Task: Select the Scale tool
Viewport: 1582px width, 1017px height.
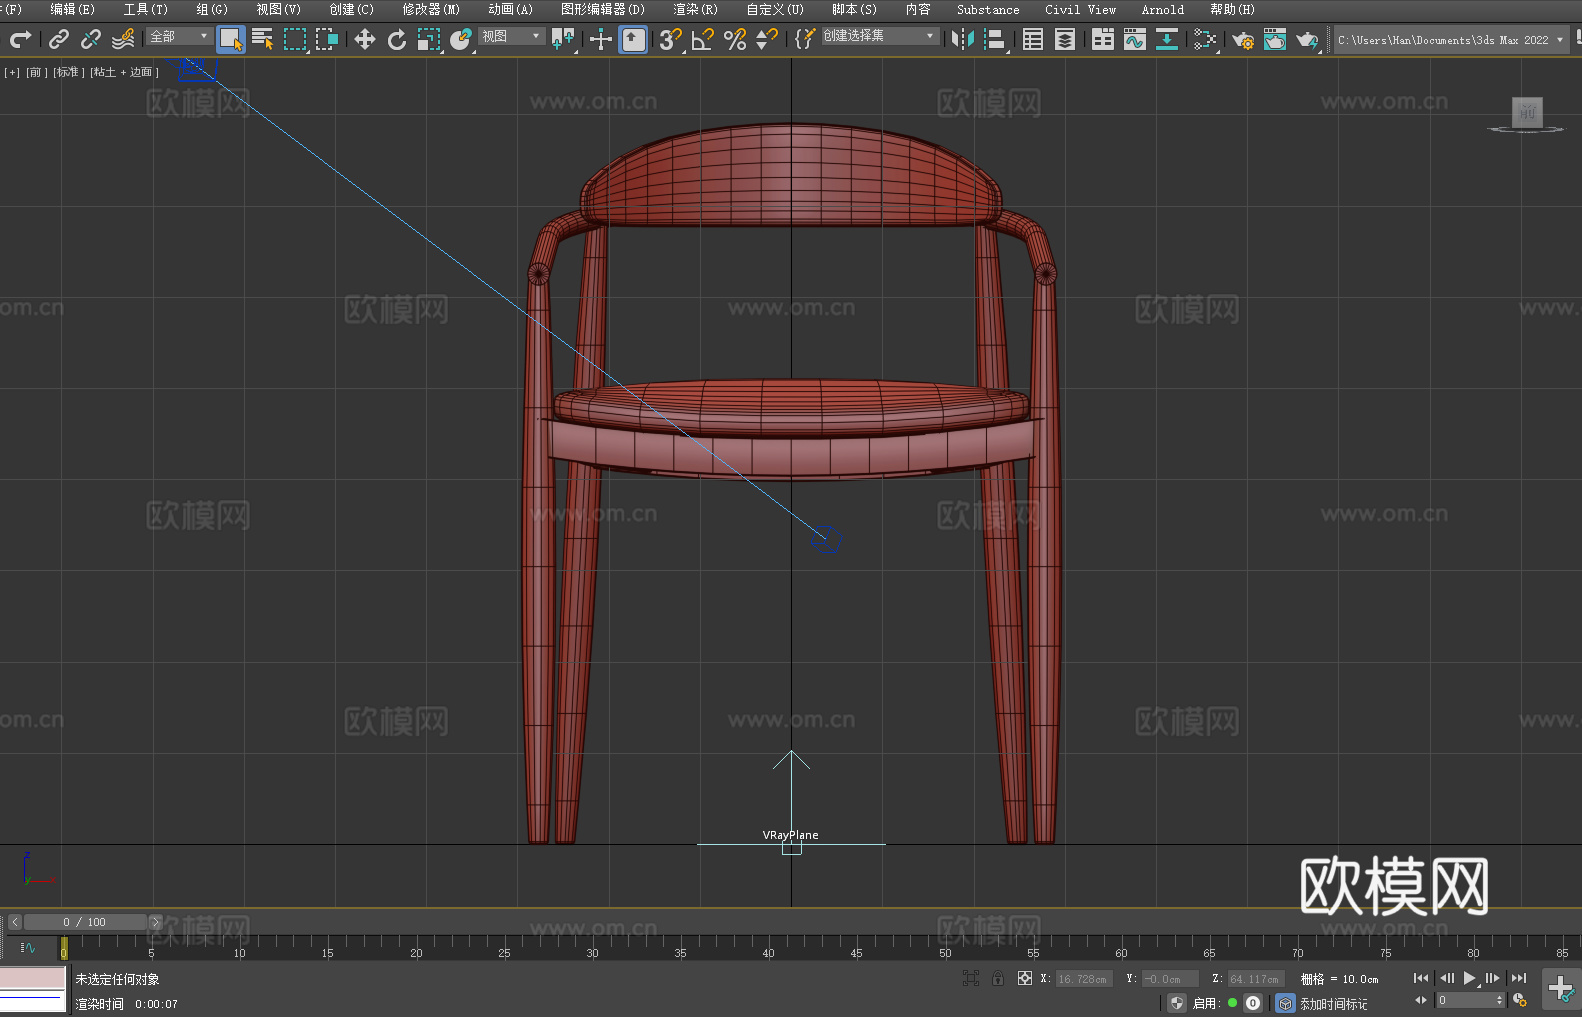Action: coord(429,39)
